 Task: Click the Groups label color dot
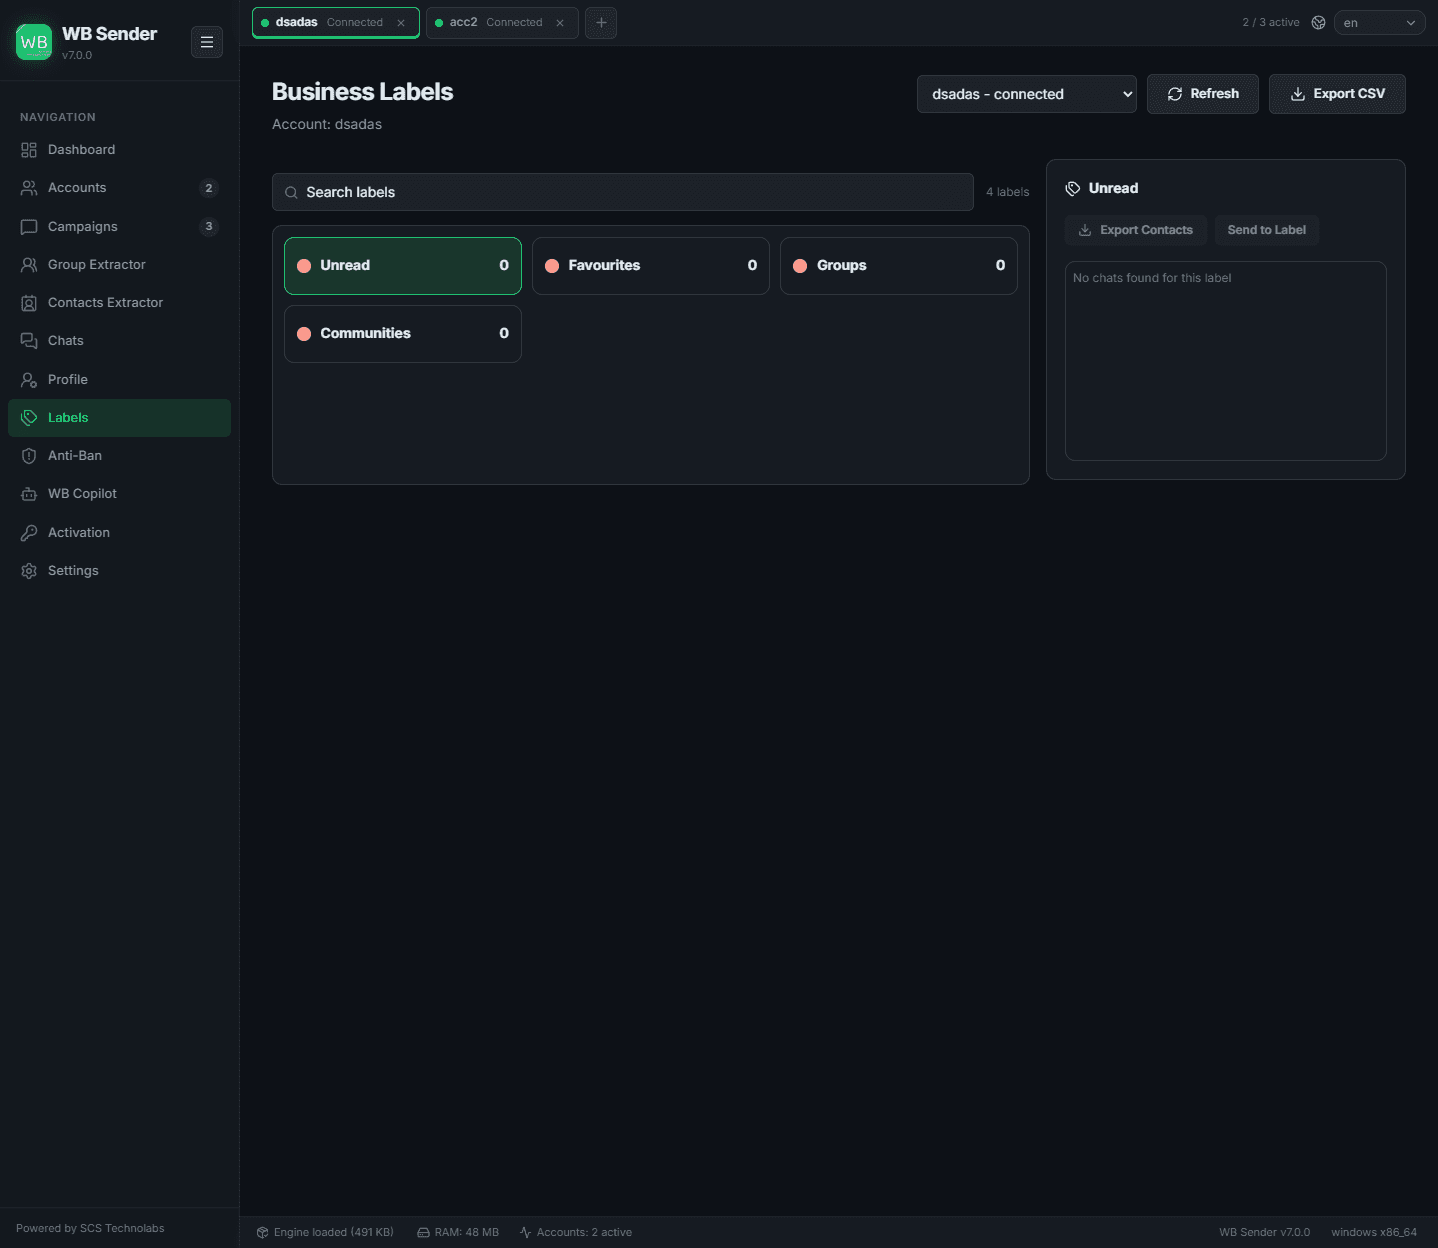pyautogui.click(x=800, y=266)
